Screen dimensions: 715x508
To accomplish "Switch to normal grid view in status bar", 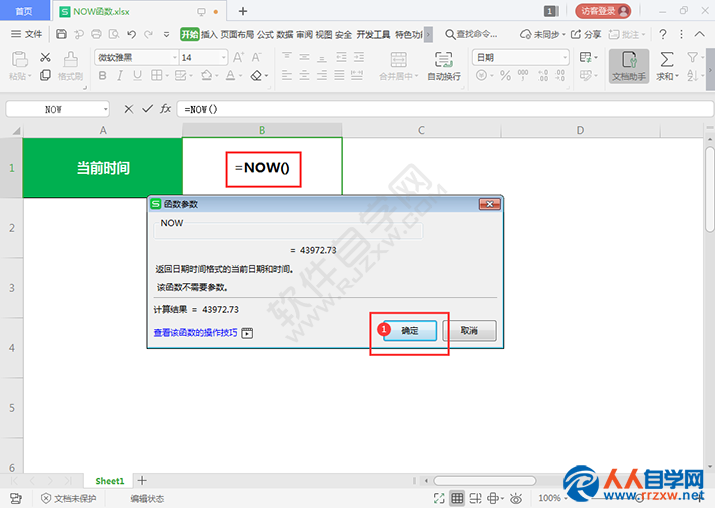I will [457, 498].
